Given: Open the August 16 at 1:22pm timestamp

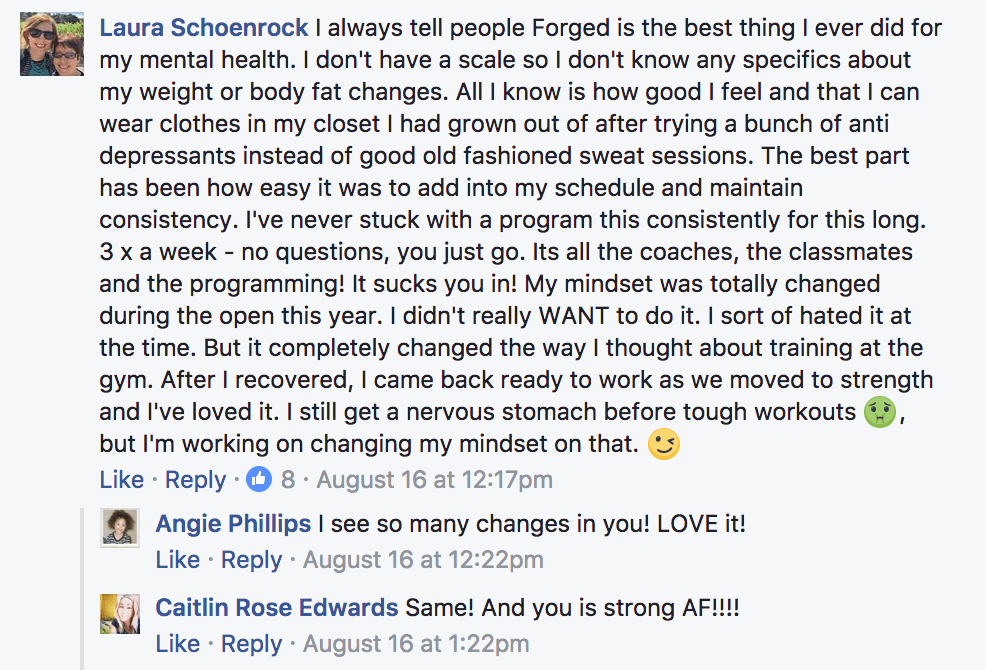Looking at the screenshot, I should pos(416,643).
